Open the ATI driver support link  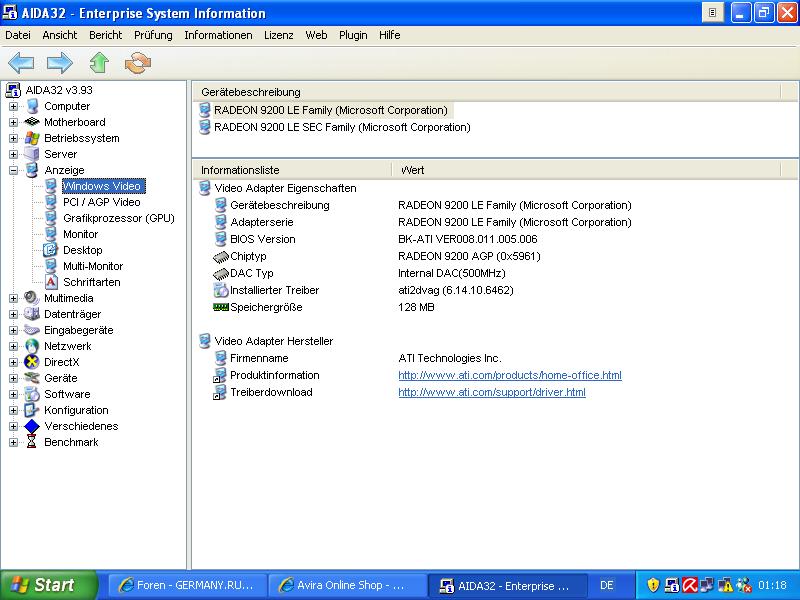(492, 392)
